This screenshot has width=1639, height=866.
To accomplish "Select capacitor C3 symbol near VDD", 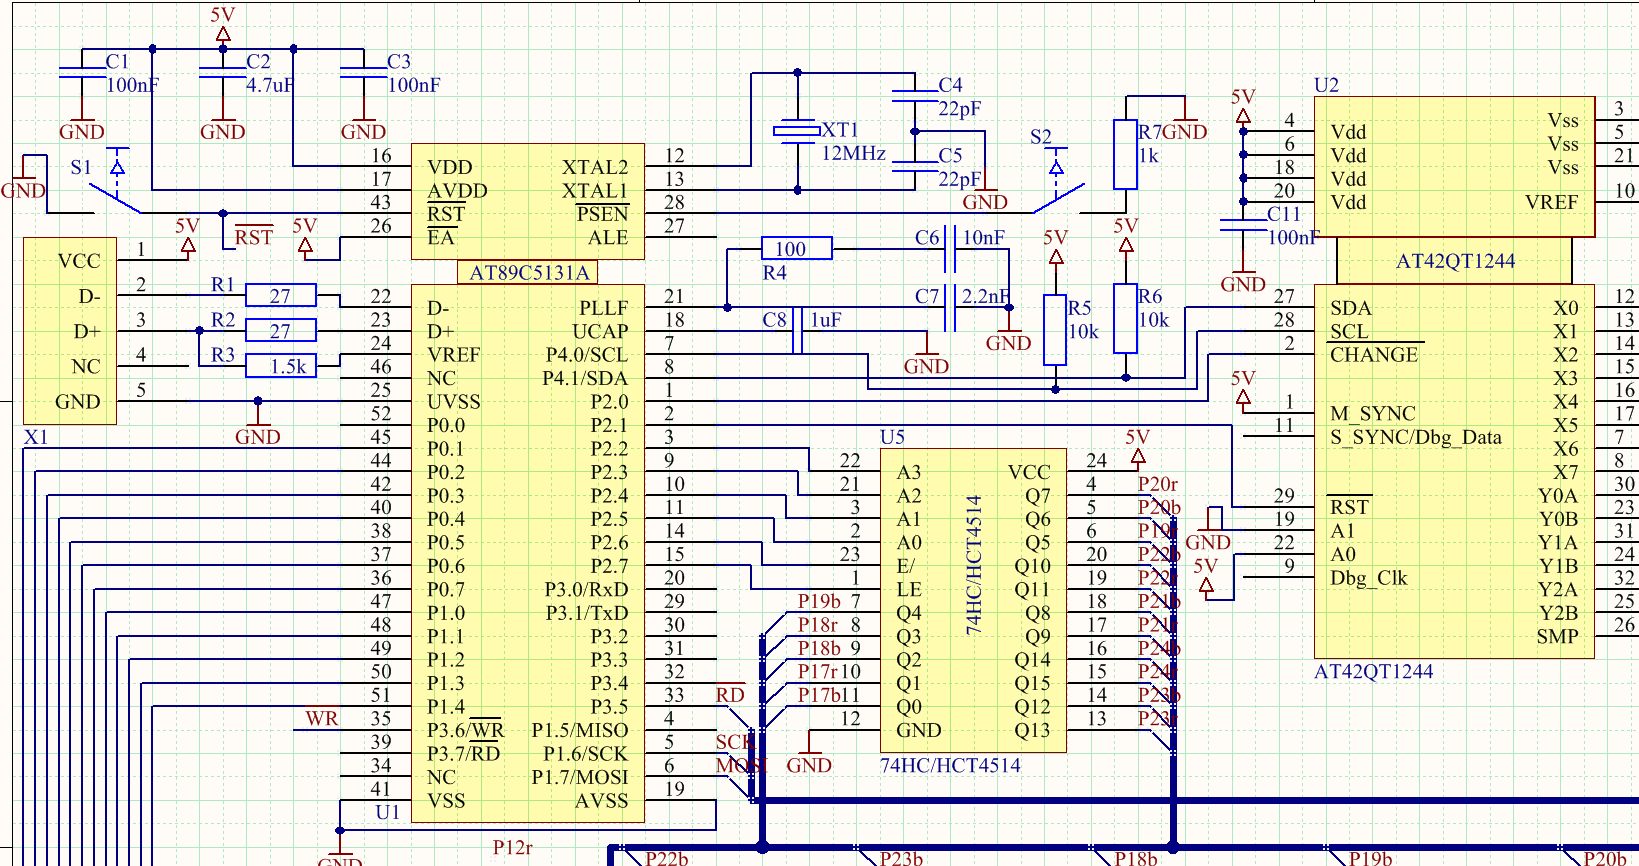I will click(364, 72).
